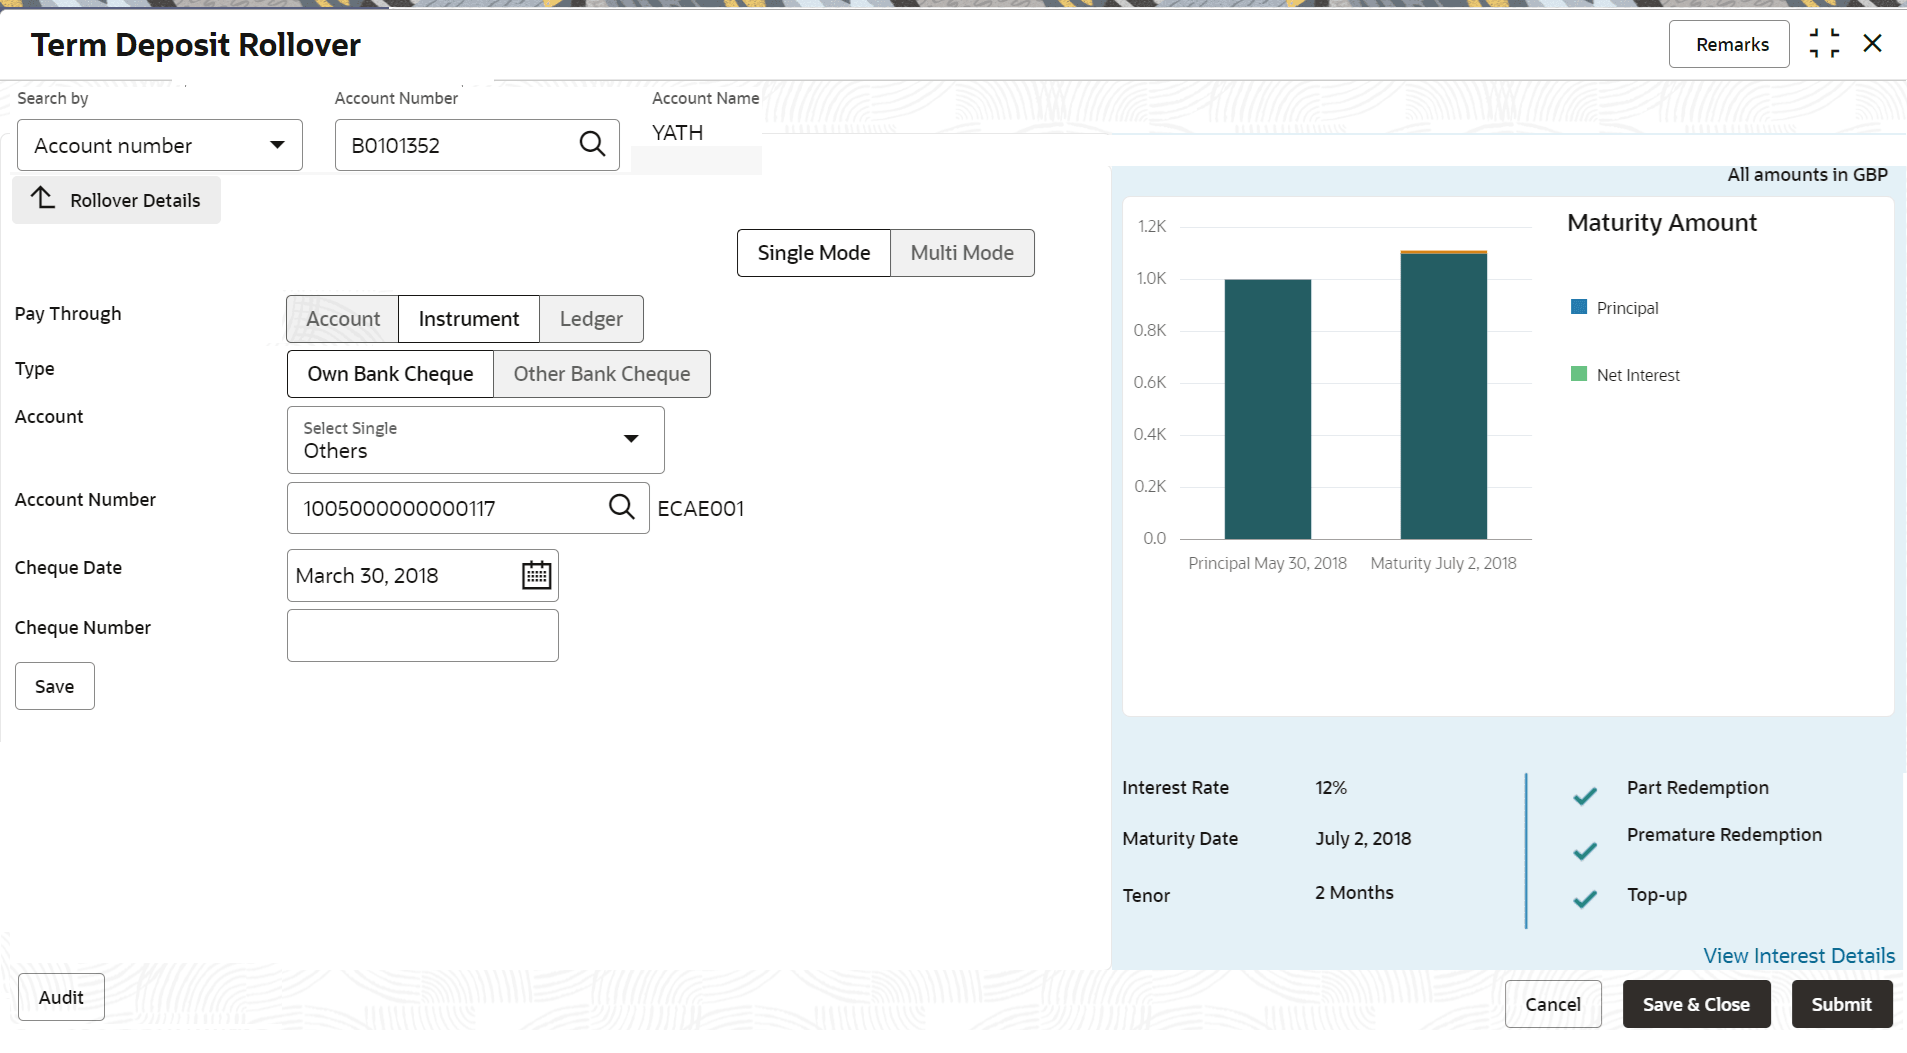
Task: Choose Ledger as Pay Through option
Action: (590, 319)
